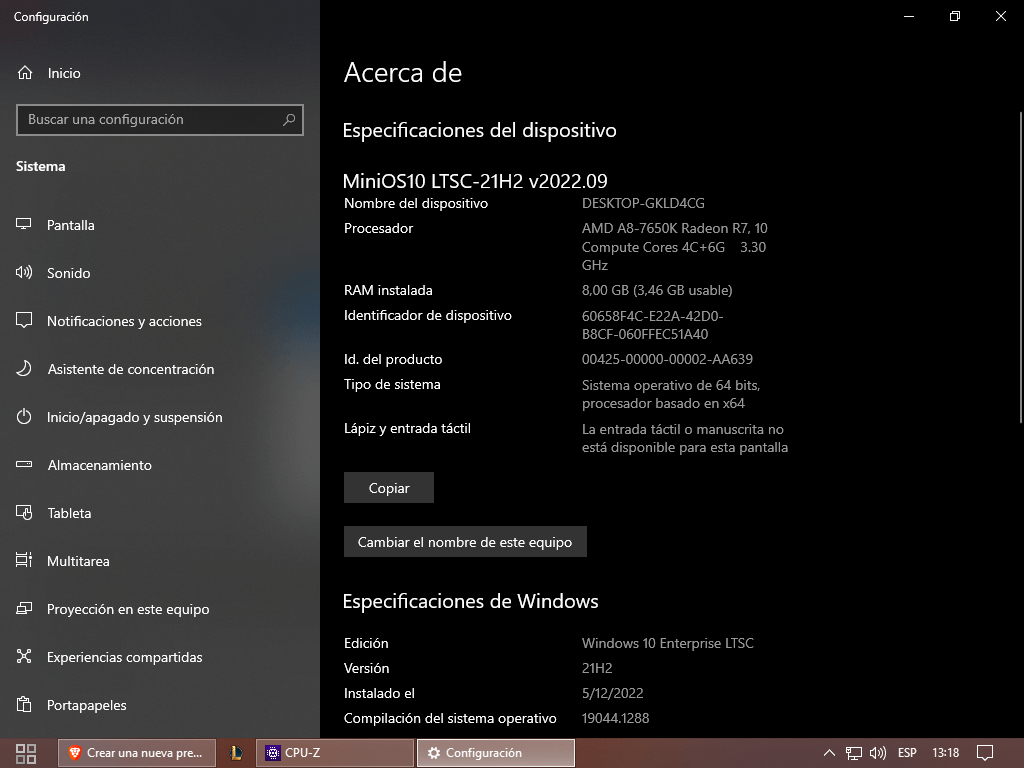
Task: Click the 8,00 GB RAM value
Action: pos(657,290)
